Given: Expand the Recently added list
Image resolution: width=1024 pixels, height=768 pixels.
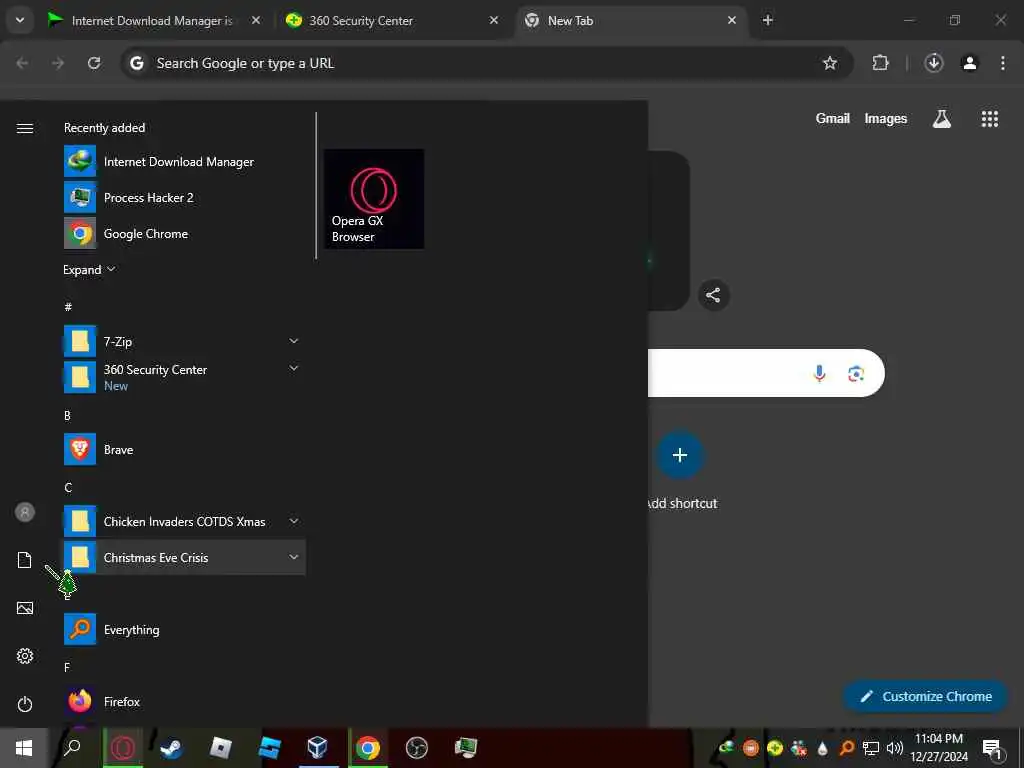Looking at the screenshot, I should pos(89,270).
